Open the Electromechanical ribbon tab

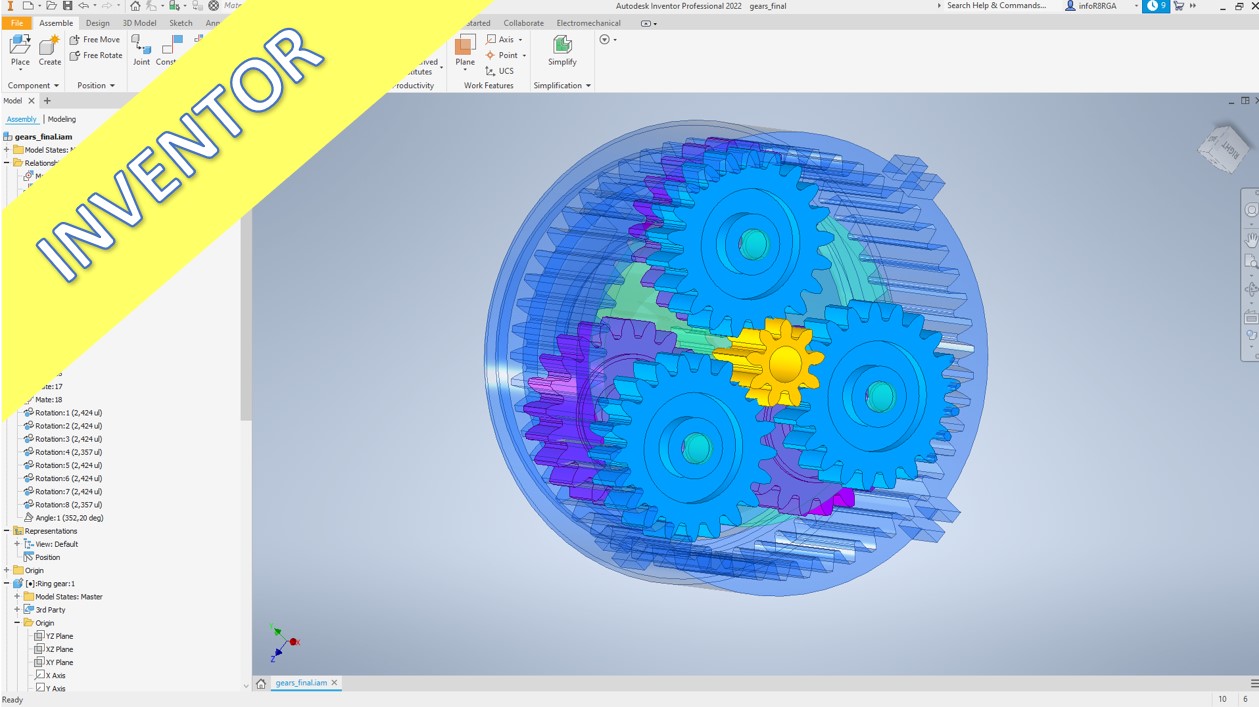(588, 23)
